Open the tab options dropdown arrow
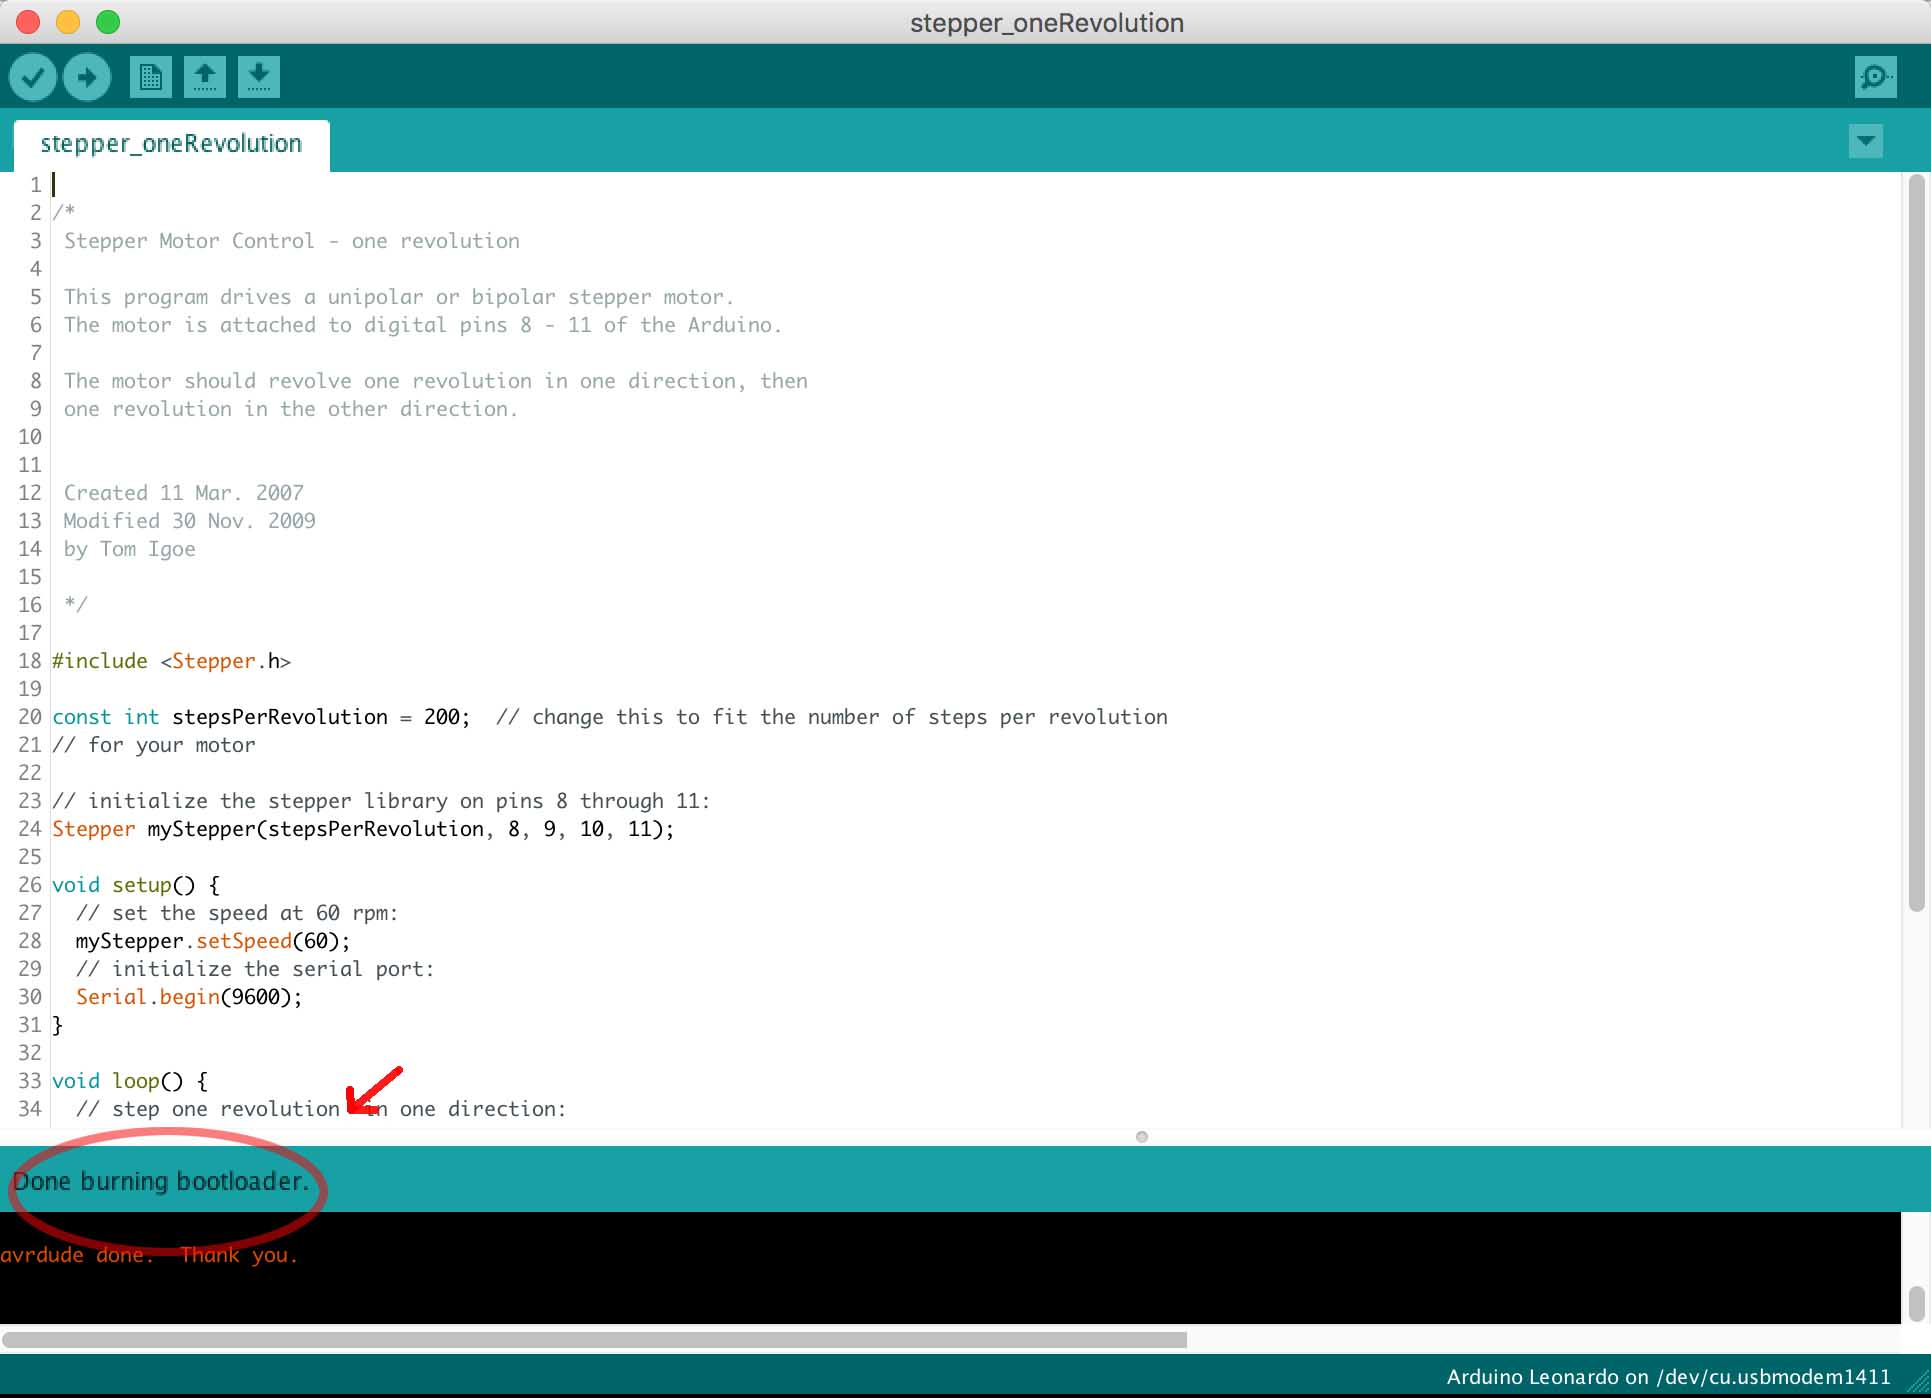 (x=1865, y=141)
